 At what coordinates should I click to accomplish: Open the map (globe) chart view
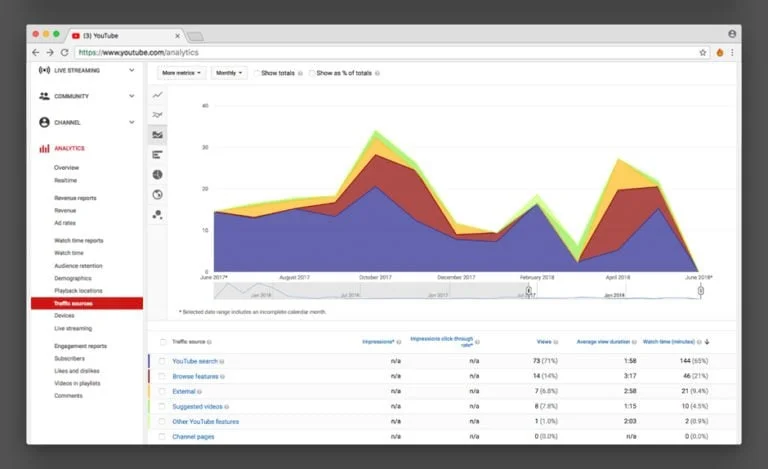pyautogui.click(x=158, y=194)
